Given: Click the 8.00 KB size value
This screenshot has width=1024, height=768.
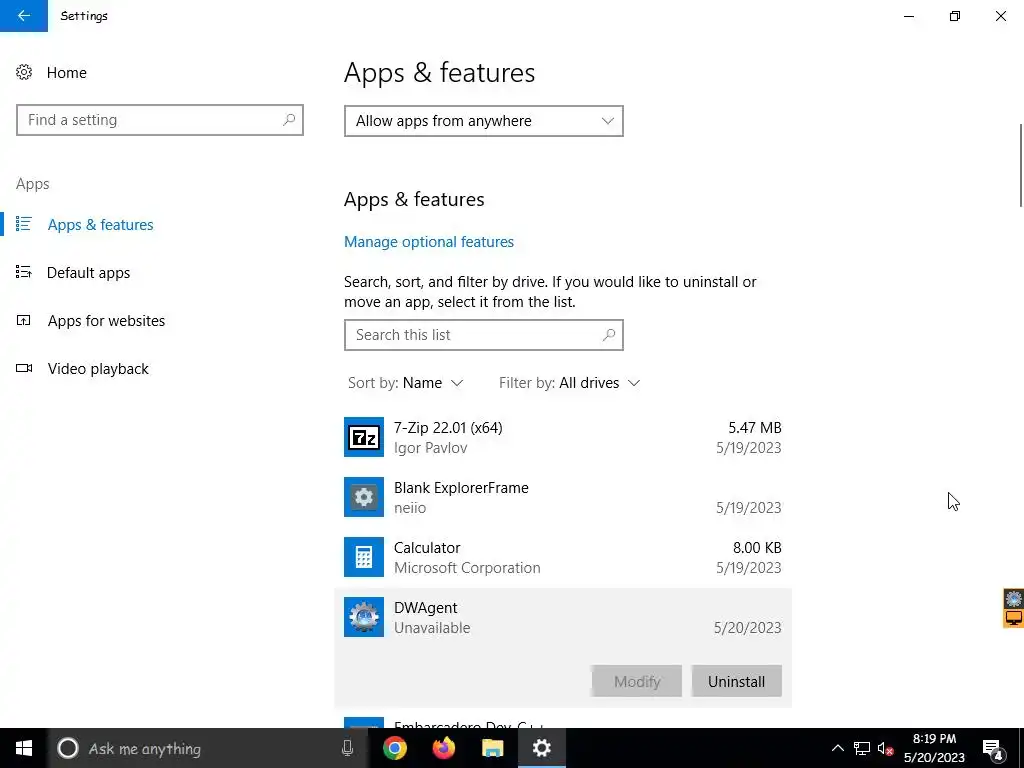Looking at the screenshot, I should pos(757,548).
